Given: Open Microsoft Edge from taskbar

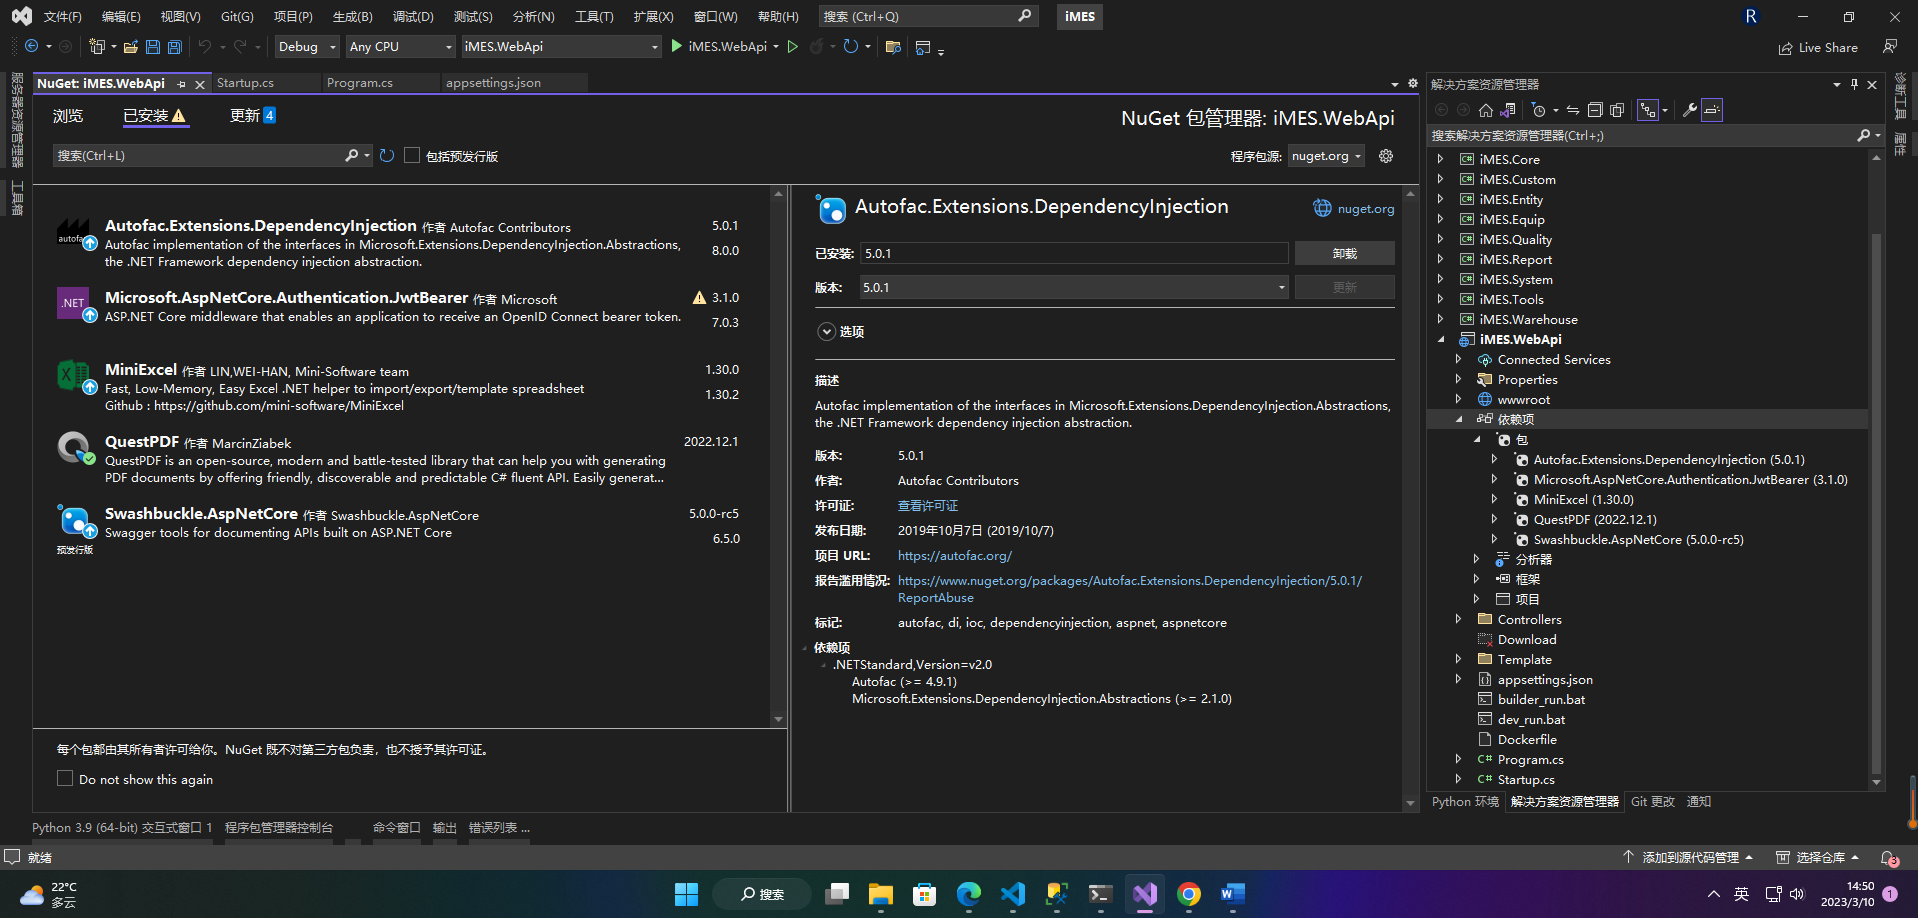Looking at the screenshot, I should [969, 894].
